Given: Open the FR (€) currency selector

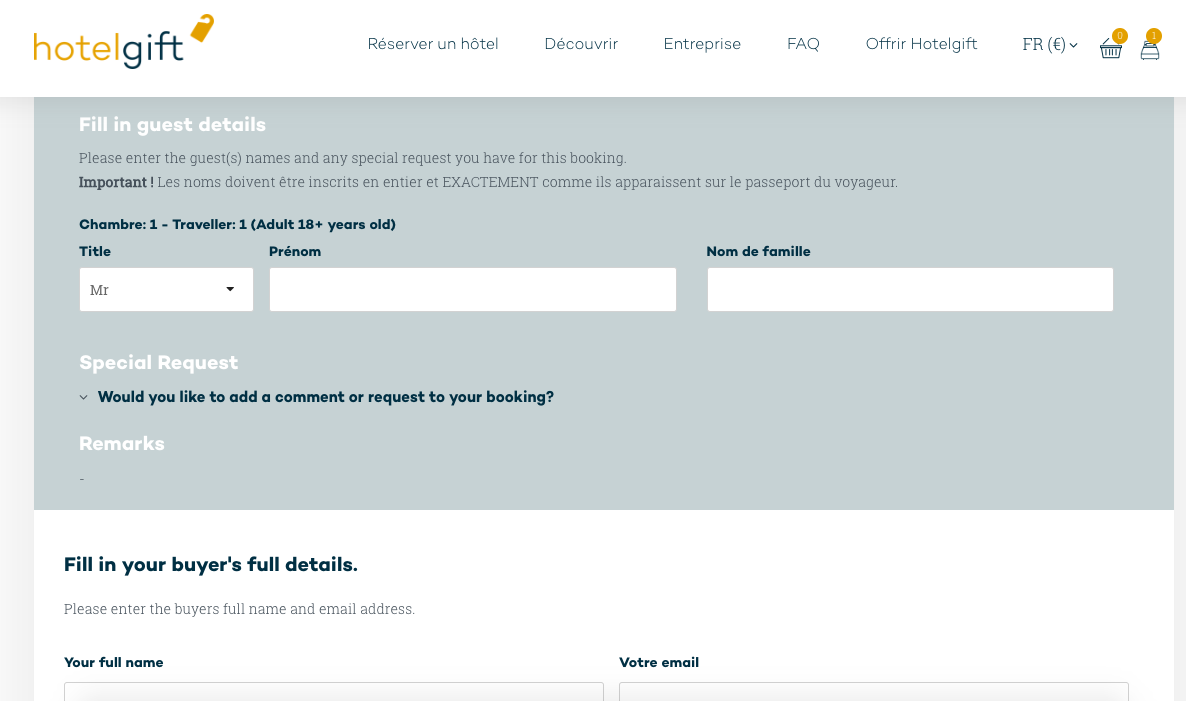Looking at the screenshot, I should [1050, 45].
